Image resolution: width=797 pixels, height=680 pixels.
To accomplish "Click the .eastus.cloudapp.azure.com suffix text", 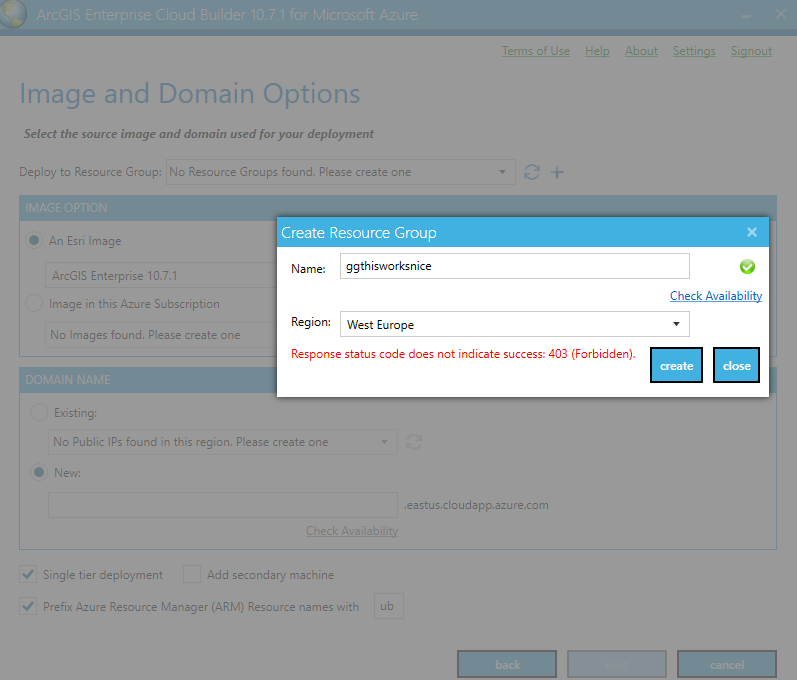I will pos(476,505).
